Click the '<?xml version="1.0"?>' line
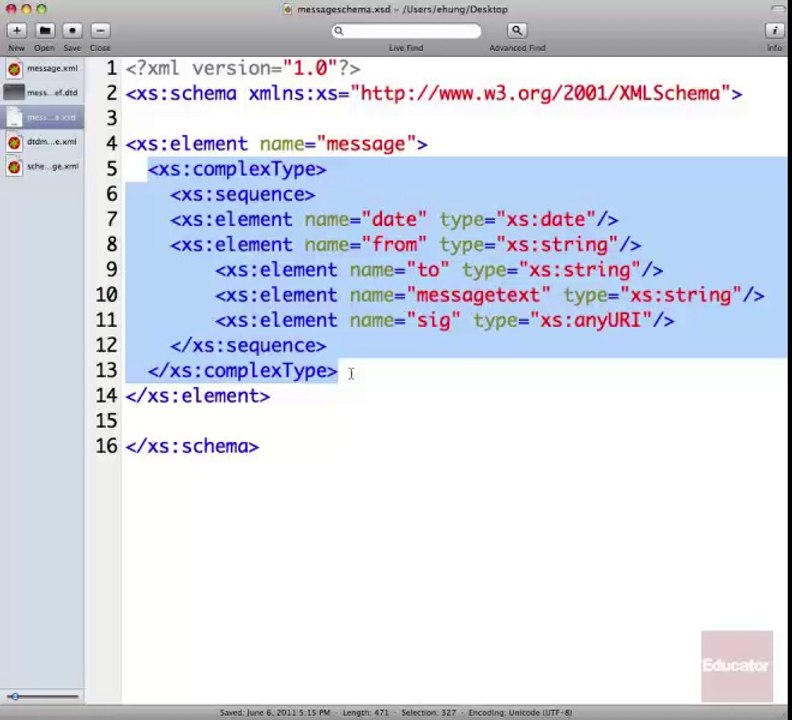This screenshot has width=792, height=720. click(243, 68)
